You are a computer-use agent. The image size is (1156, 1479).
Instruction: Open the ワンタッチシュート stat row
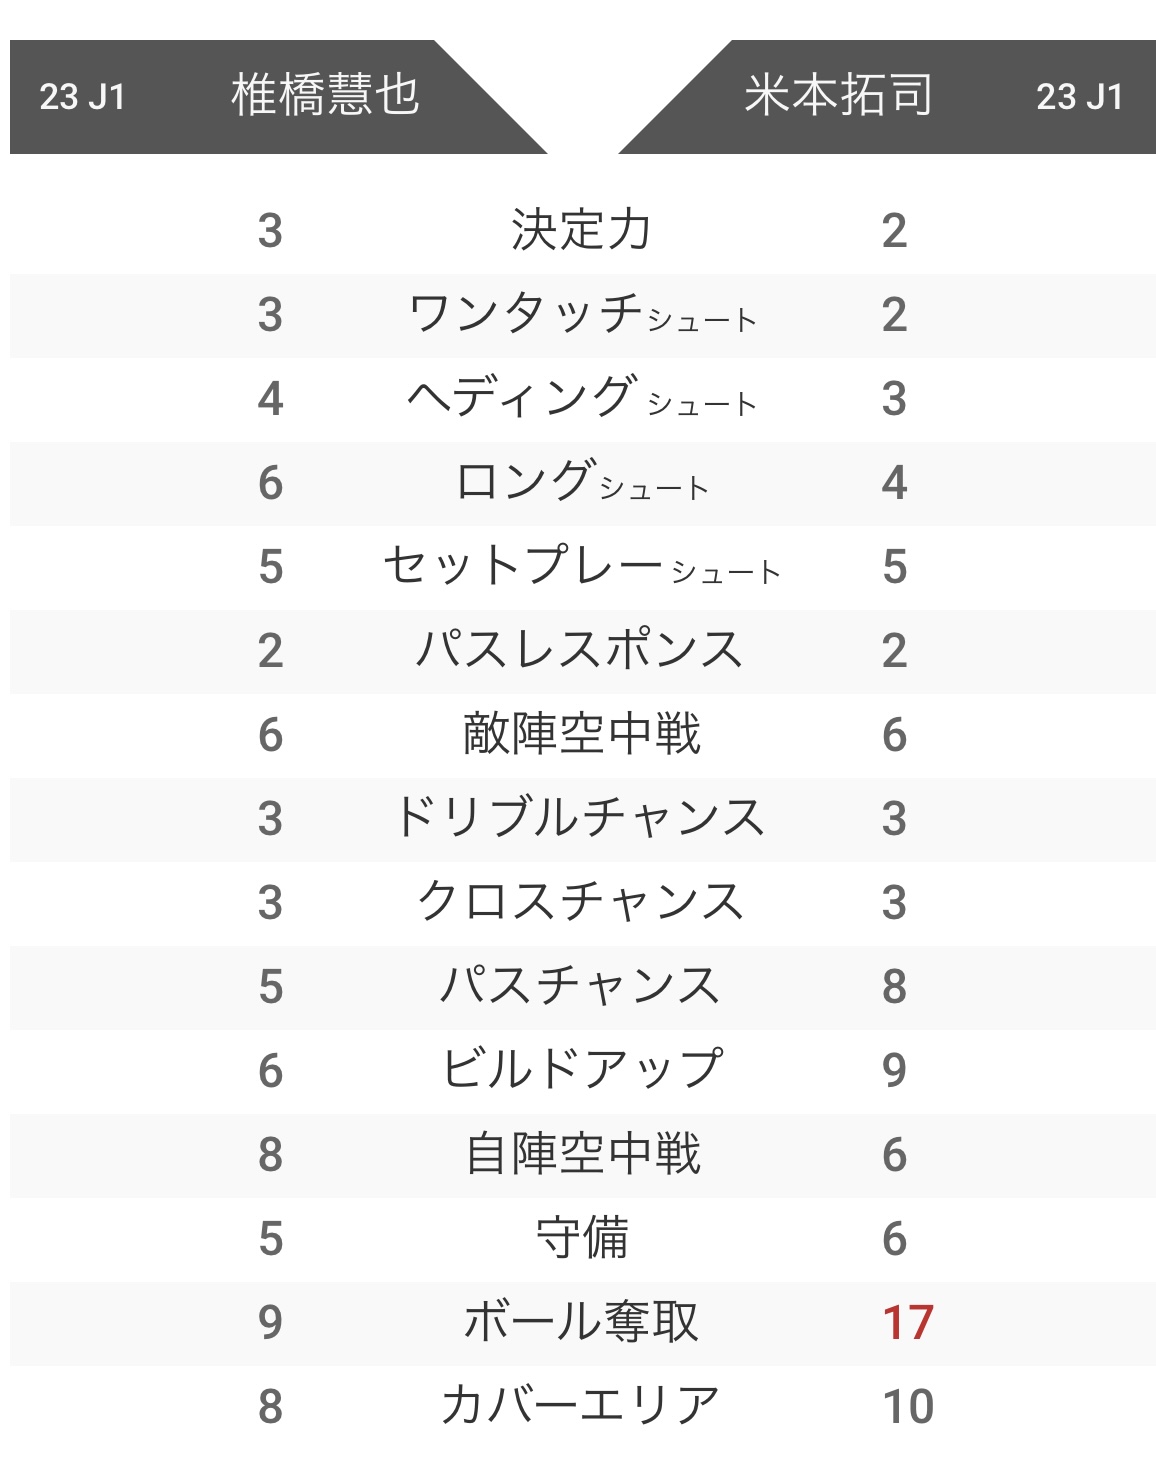(x=581, y=315)
